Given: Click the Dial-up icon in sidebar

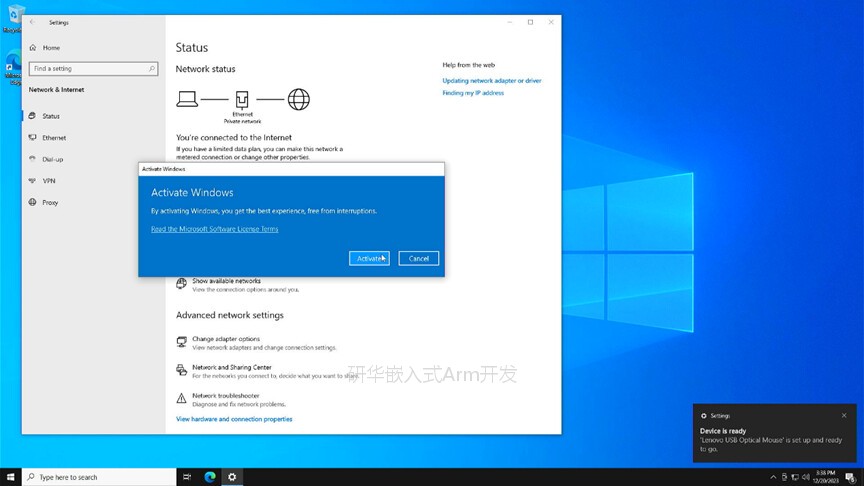Looking at the screenshot, I should coord(32,159).
